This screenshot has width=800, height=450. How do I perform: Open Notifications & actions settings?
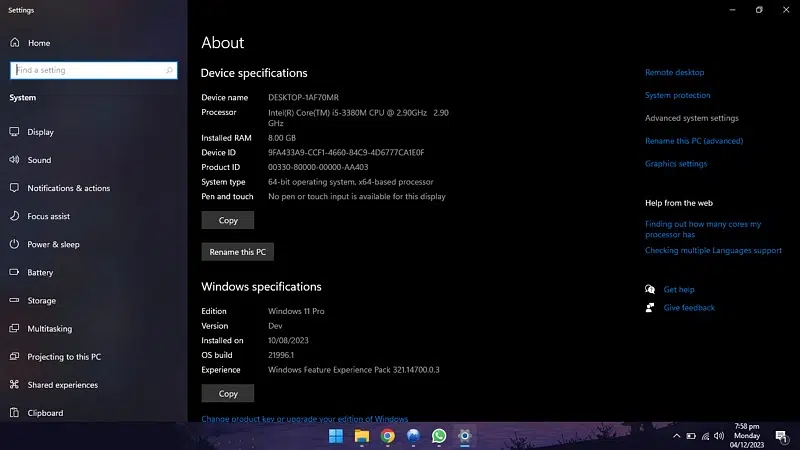coord(68,188)
